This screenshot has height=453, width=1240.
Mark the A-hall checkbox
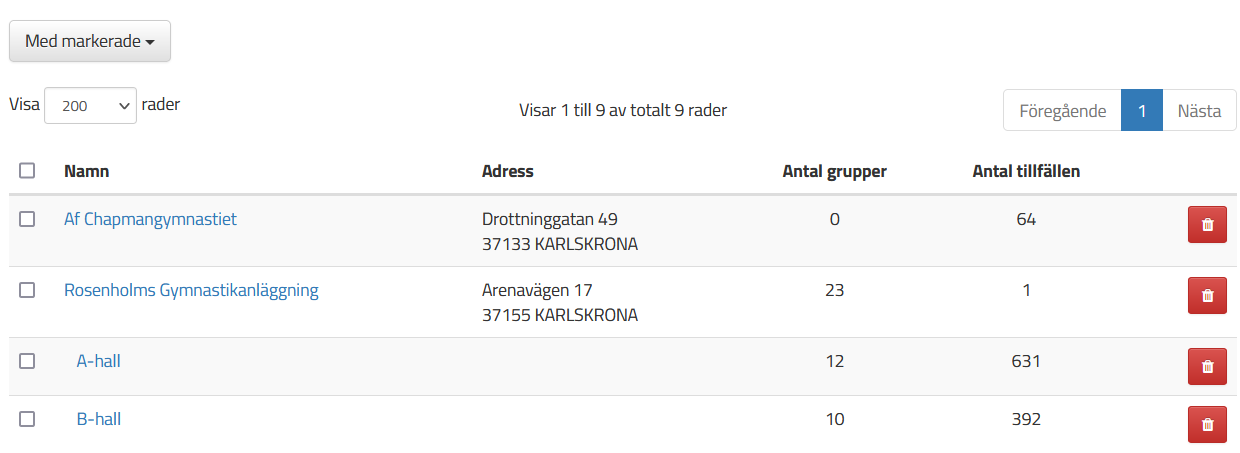click(27, 361)
